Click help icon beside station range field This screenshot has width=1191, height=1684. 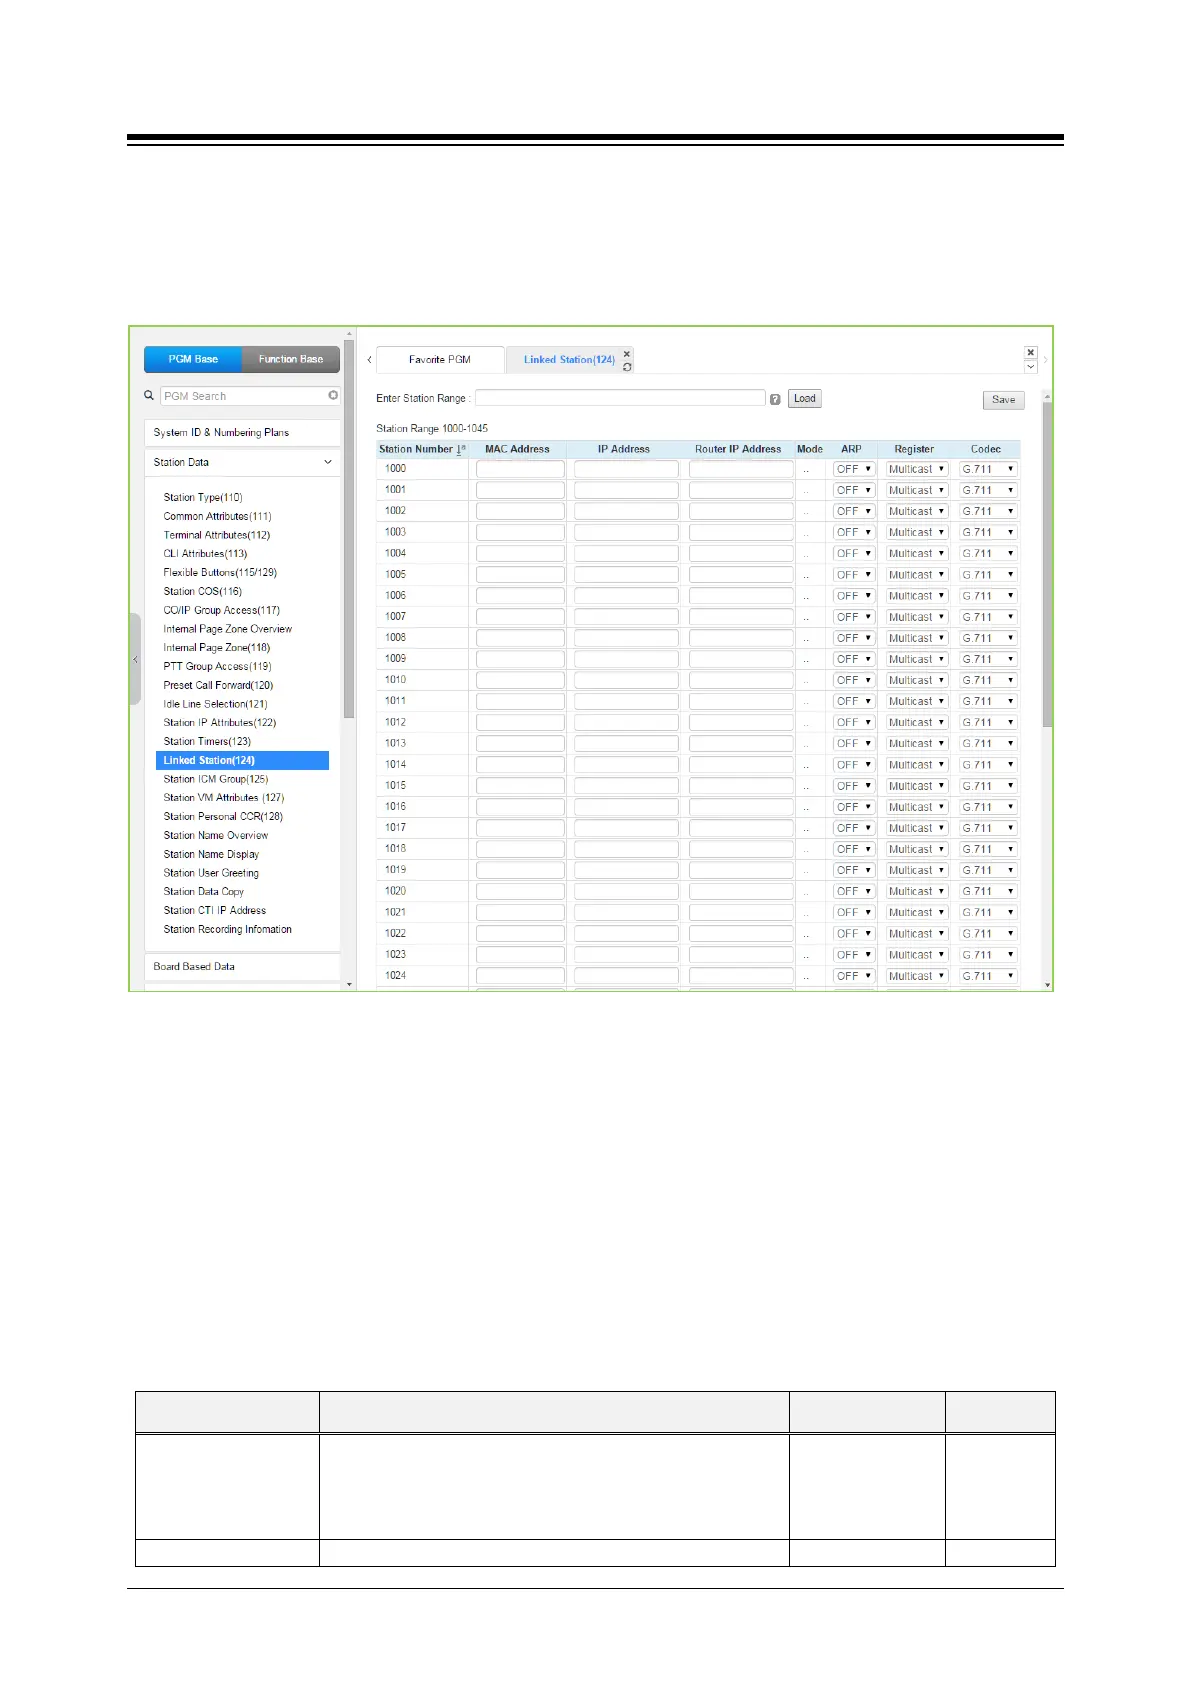(775, 399)
